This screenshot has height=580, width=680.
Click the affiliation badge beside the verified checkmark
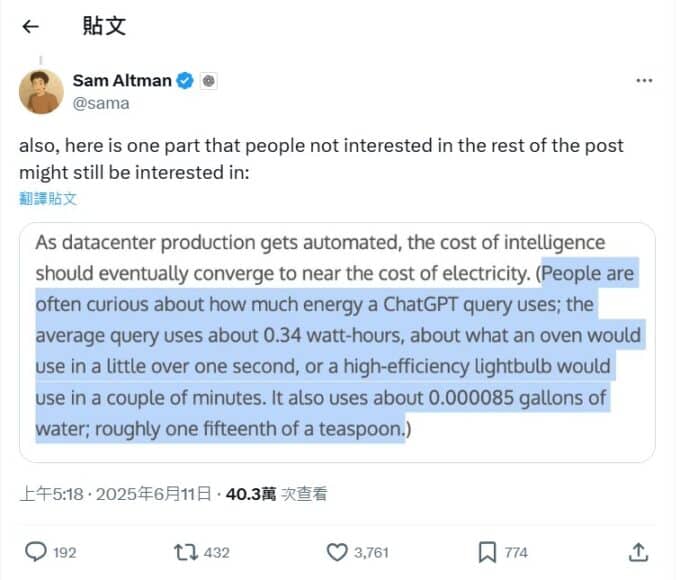tap(209, 81)
